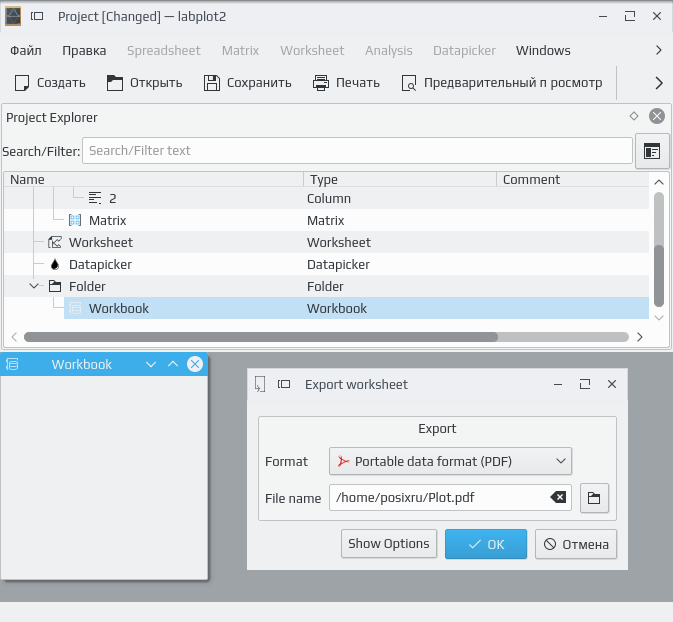Open the Matrix menu

(240, 51)
